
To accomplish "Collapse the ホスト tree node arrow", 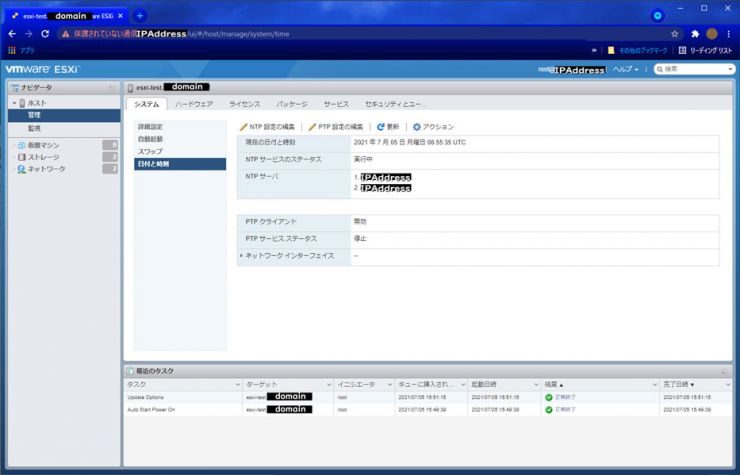I will point(14,103).
